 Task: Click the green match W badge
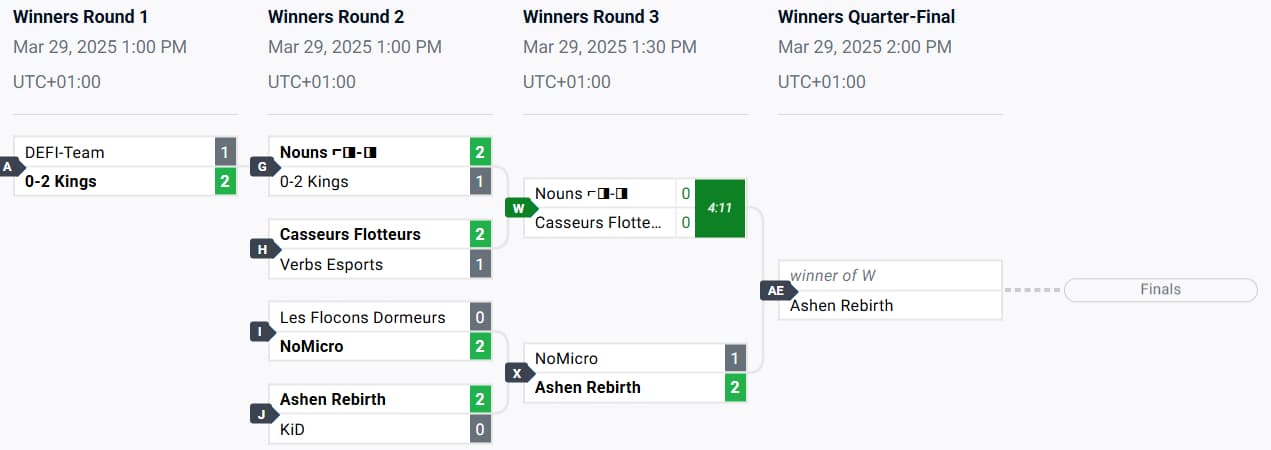518,208
